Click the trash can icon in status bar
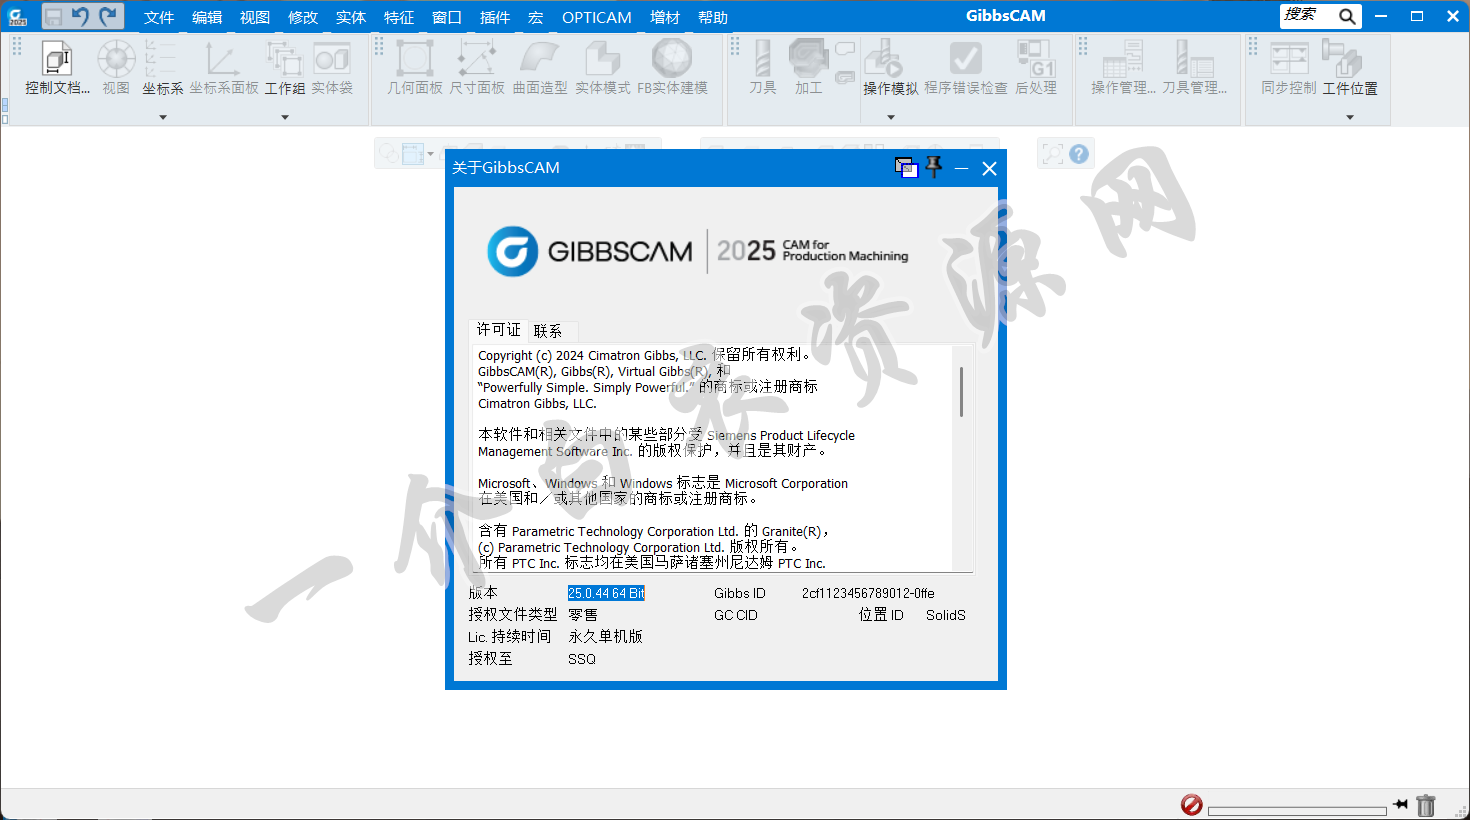Viewport: 1470px width, 820px height. click(x=1426, y=805)
